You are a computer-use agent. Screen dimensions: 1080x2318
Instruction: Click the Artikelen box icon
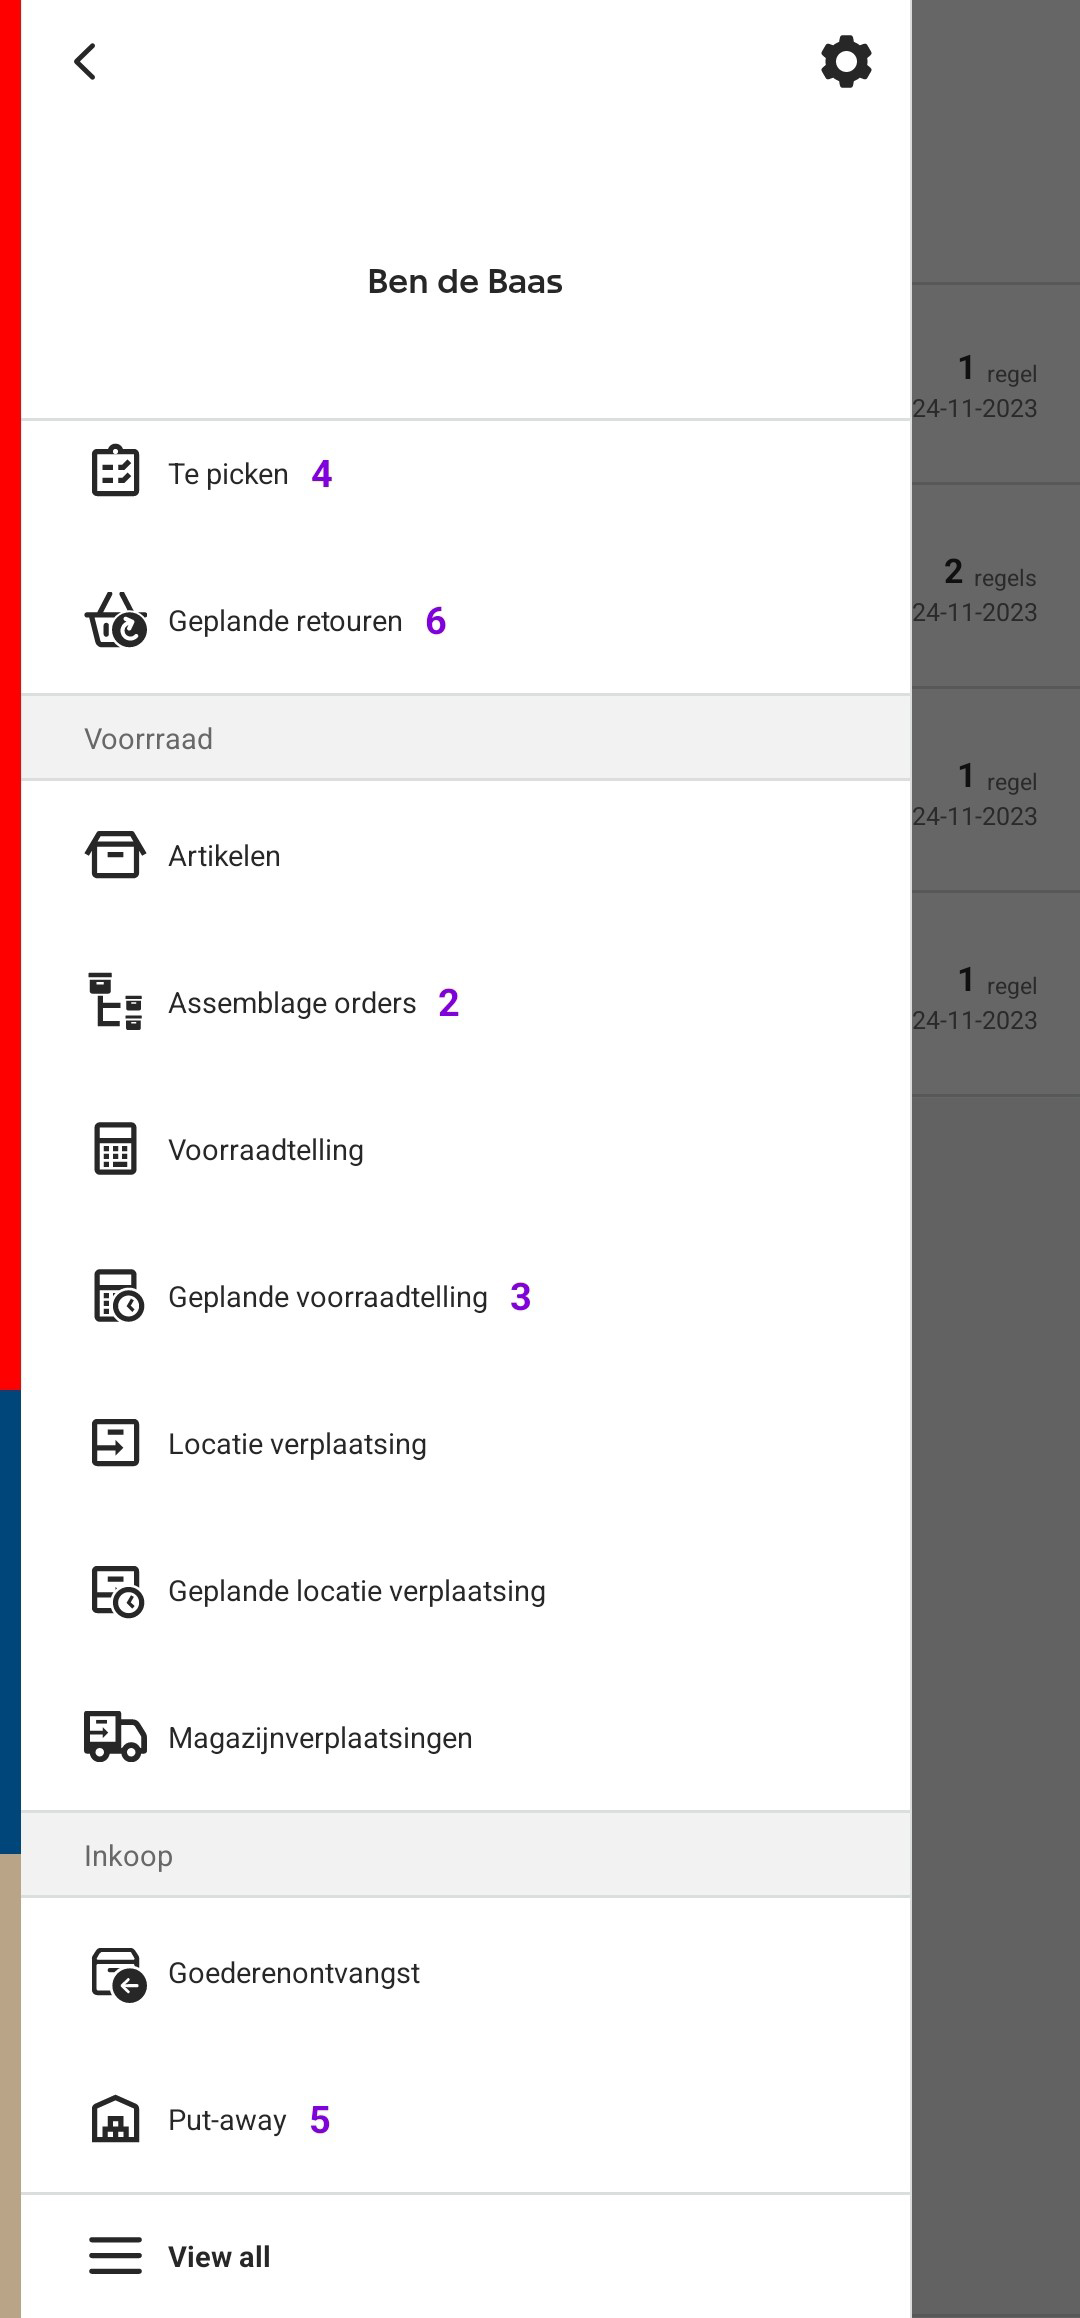[x=116, y=855]
